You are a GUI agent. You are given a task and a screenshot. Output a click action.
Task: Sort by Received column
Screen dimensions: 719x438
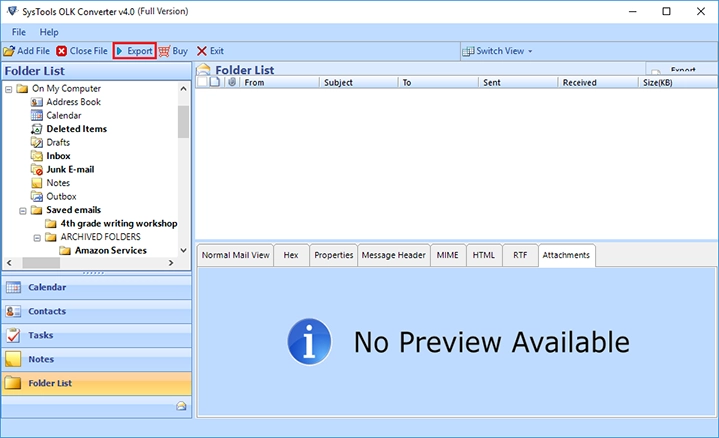598,83
